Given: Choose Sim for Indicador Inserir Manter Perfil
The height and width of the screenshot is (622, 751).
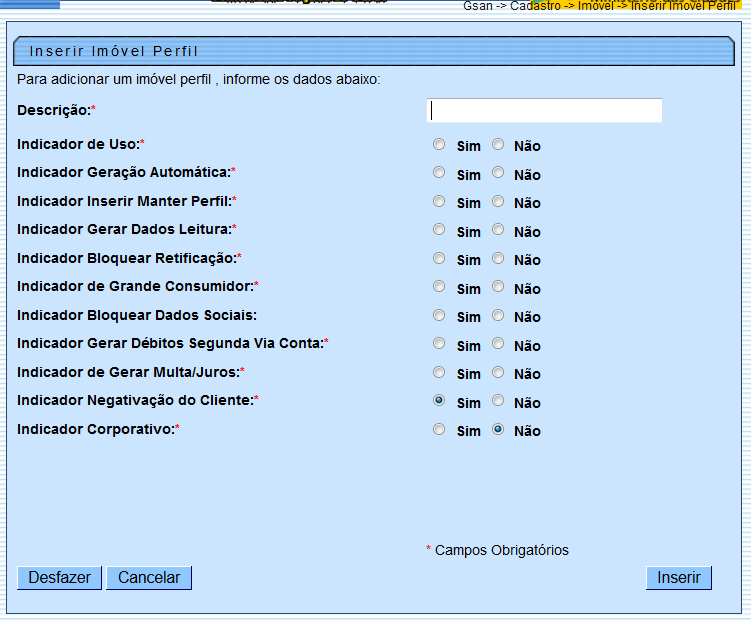Looking at the screenshot, I should point(439,201).
